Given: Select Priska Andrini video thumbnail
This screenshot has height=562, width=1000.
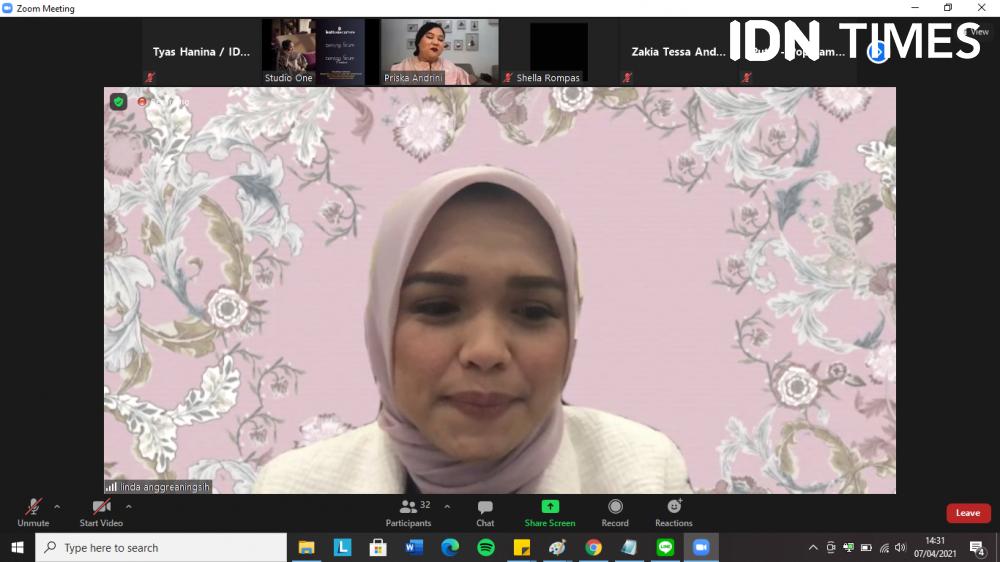Looking at the screenshot, I should point(440,52).
